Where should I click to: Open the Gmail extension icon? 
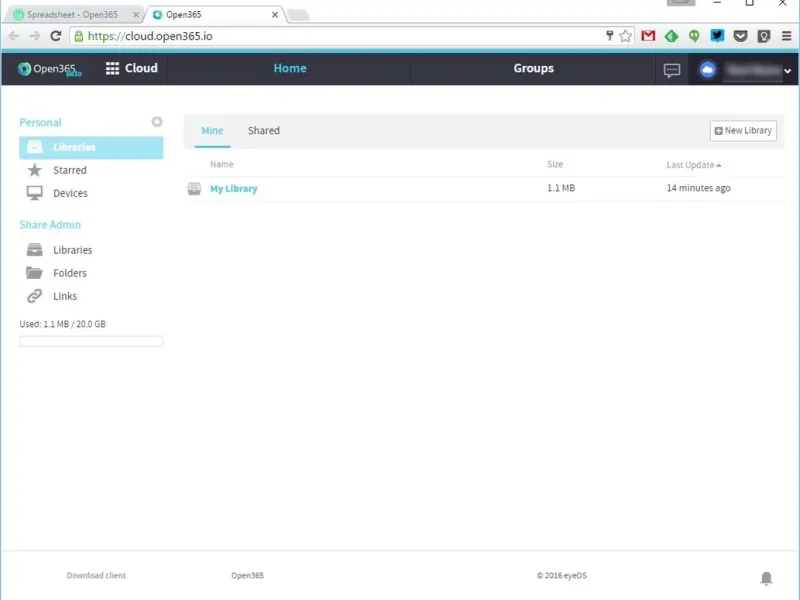[648, 36]
